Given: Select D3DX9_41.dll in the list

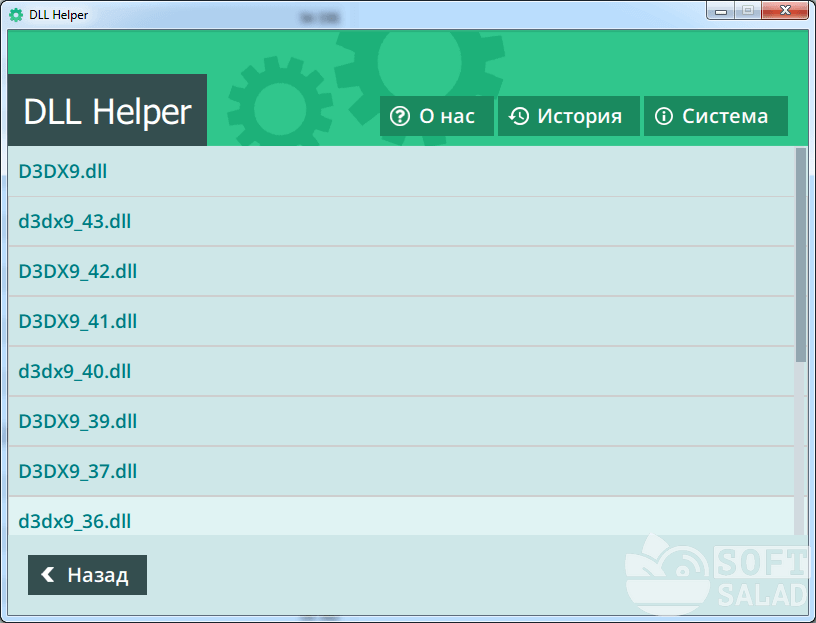Looking at the screenshot, I should (x=401, y=321).
